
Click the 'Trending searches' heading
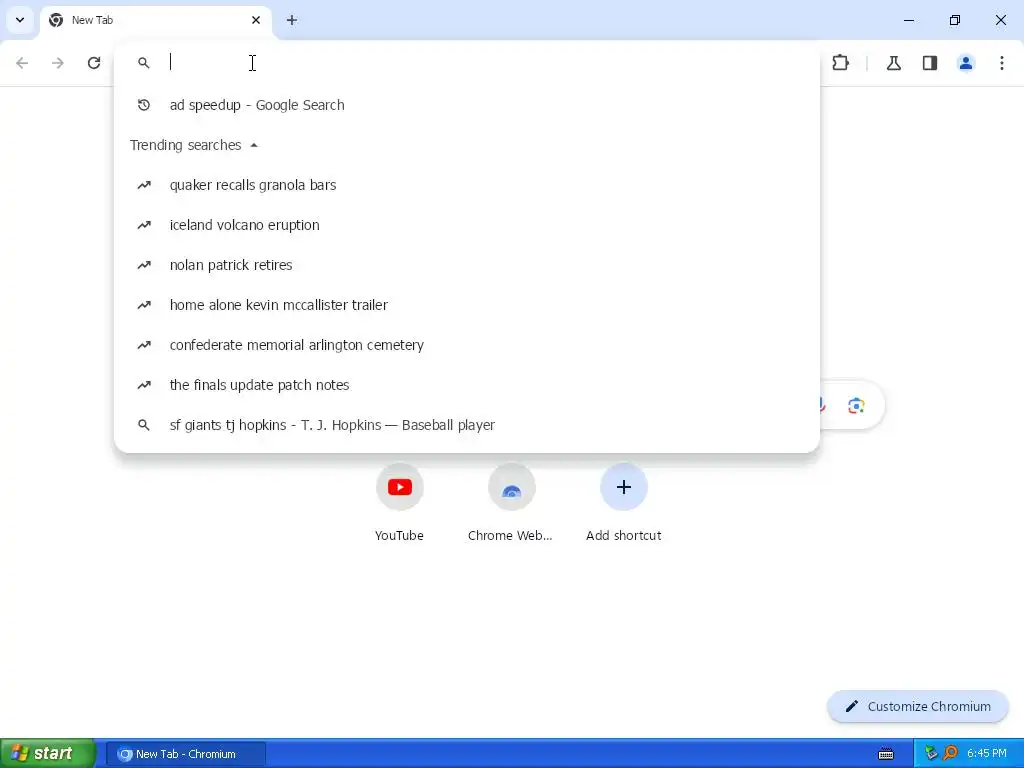[x=185, y=145]
